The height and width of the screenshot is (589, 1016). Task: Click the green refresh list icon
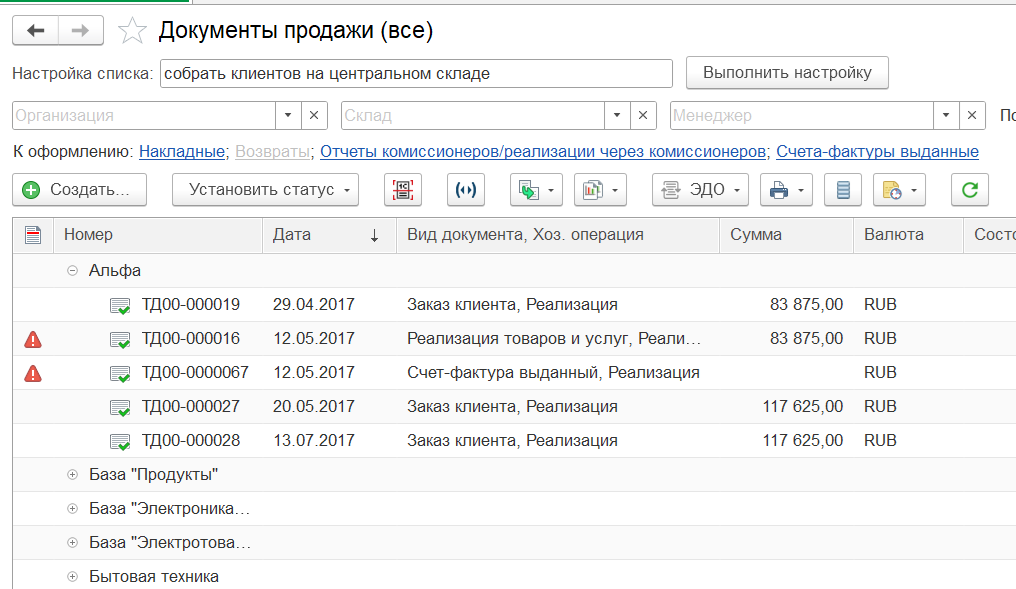969,189
